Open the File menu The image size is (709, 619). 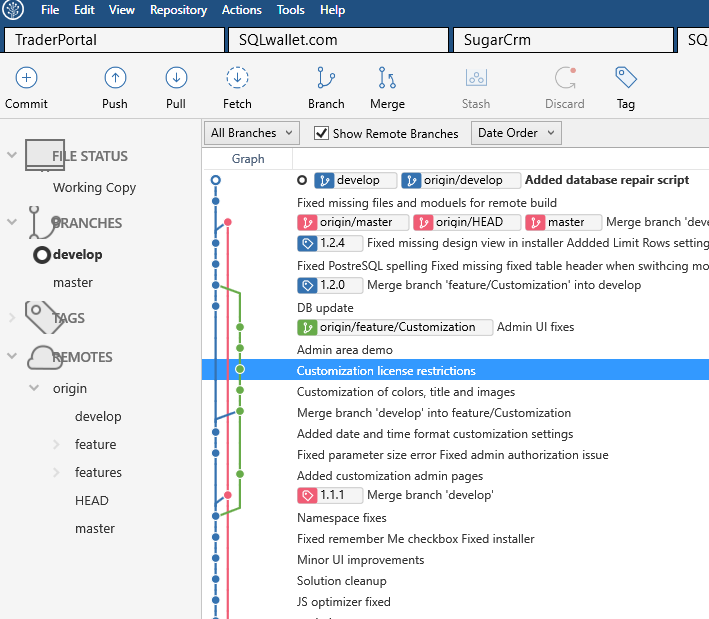point(50,10)
